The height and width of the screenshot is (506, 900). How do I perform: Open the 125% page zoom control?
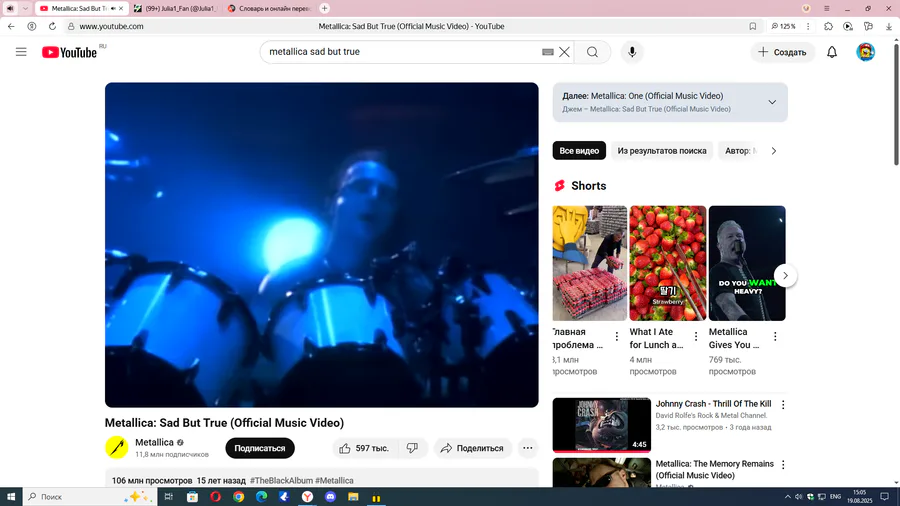[783, 26]
